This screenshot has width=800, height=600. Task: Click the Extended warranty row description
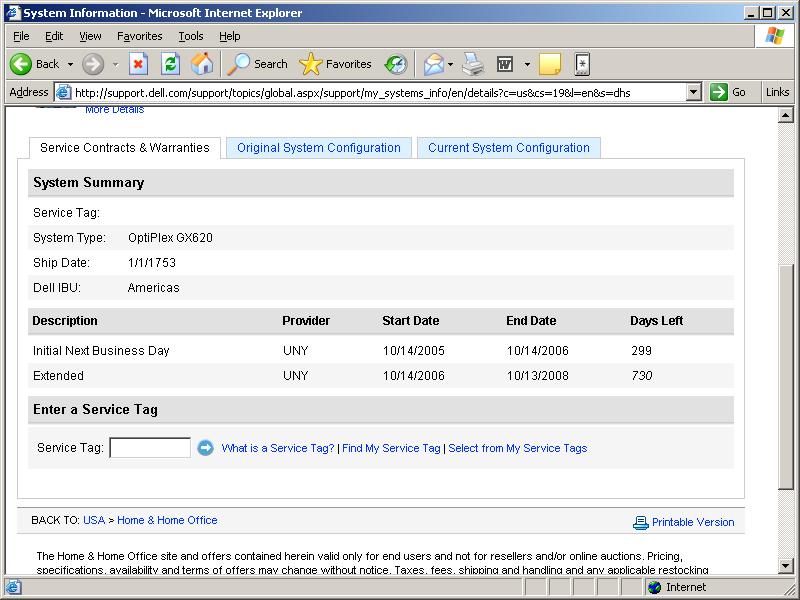(x=58, y=376)
